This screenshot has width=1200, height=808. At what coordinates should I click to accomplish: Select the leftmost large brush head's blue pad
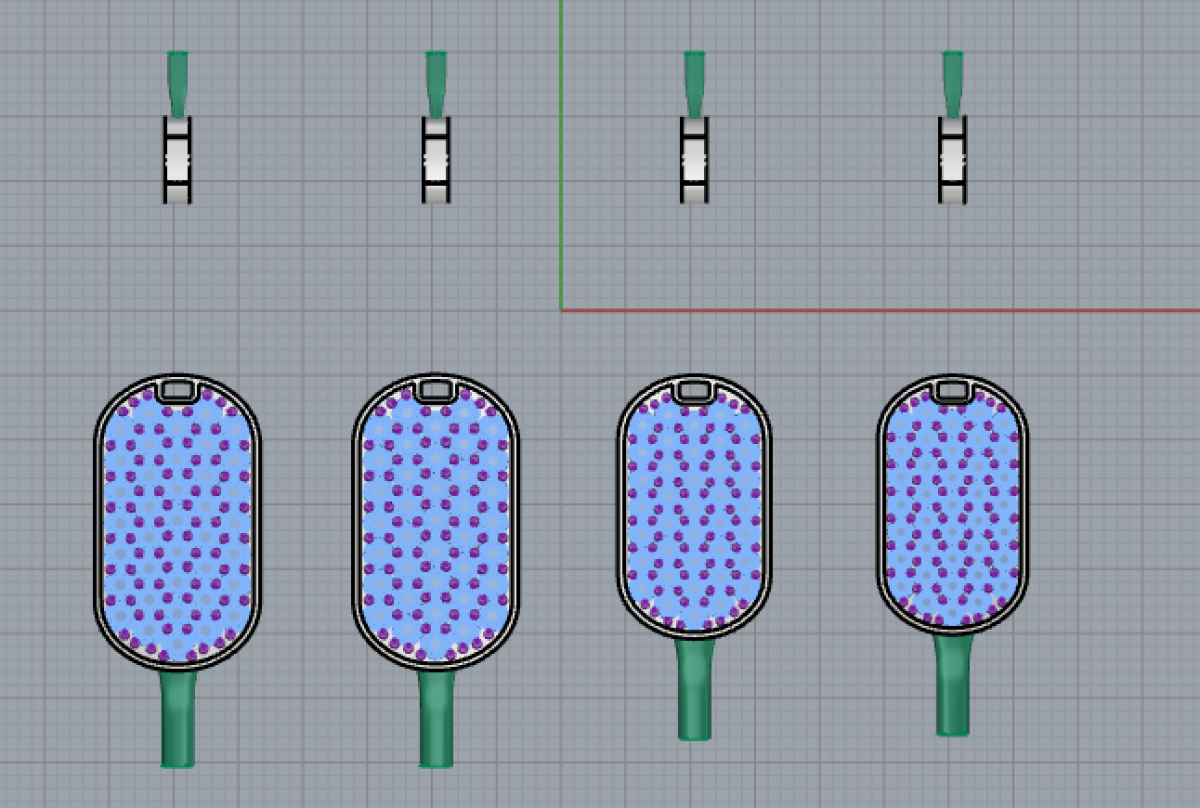(177, 526)
